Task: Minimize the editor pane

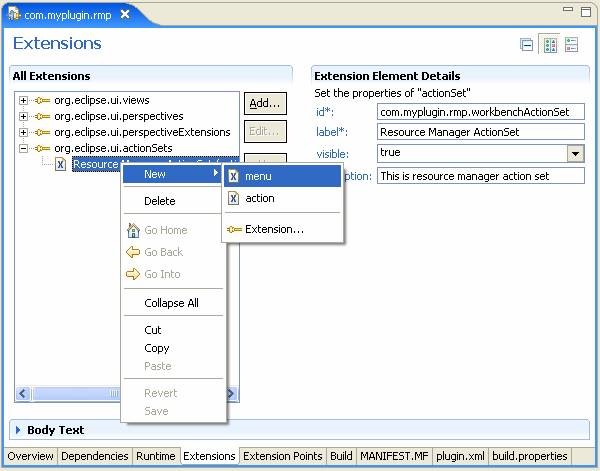Action: (x=568, y=9)
